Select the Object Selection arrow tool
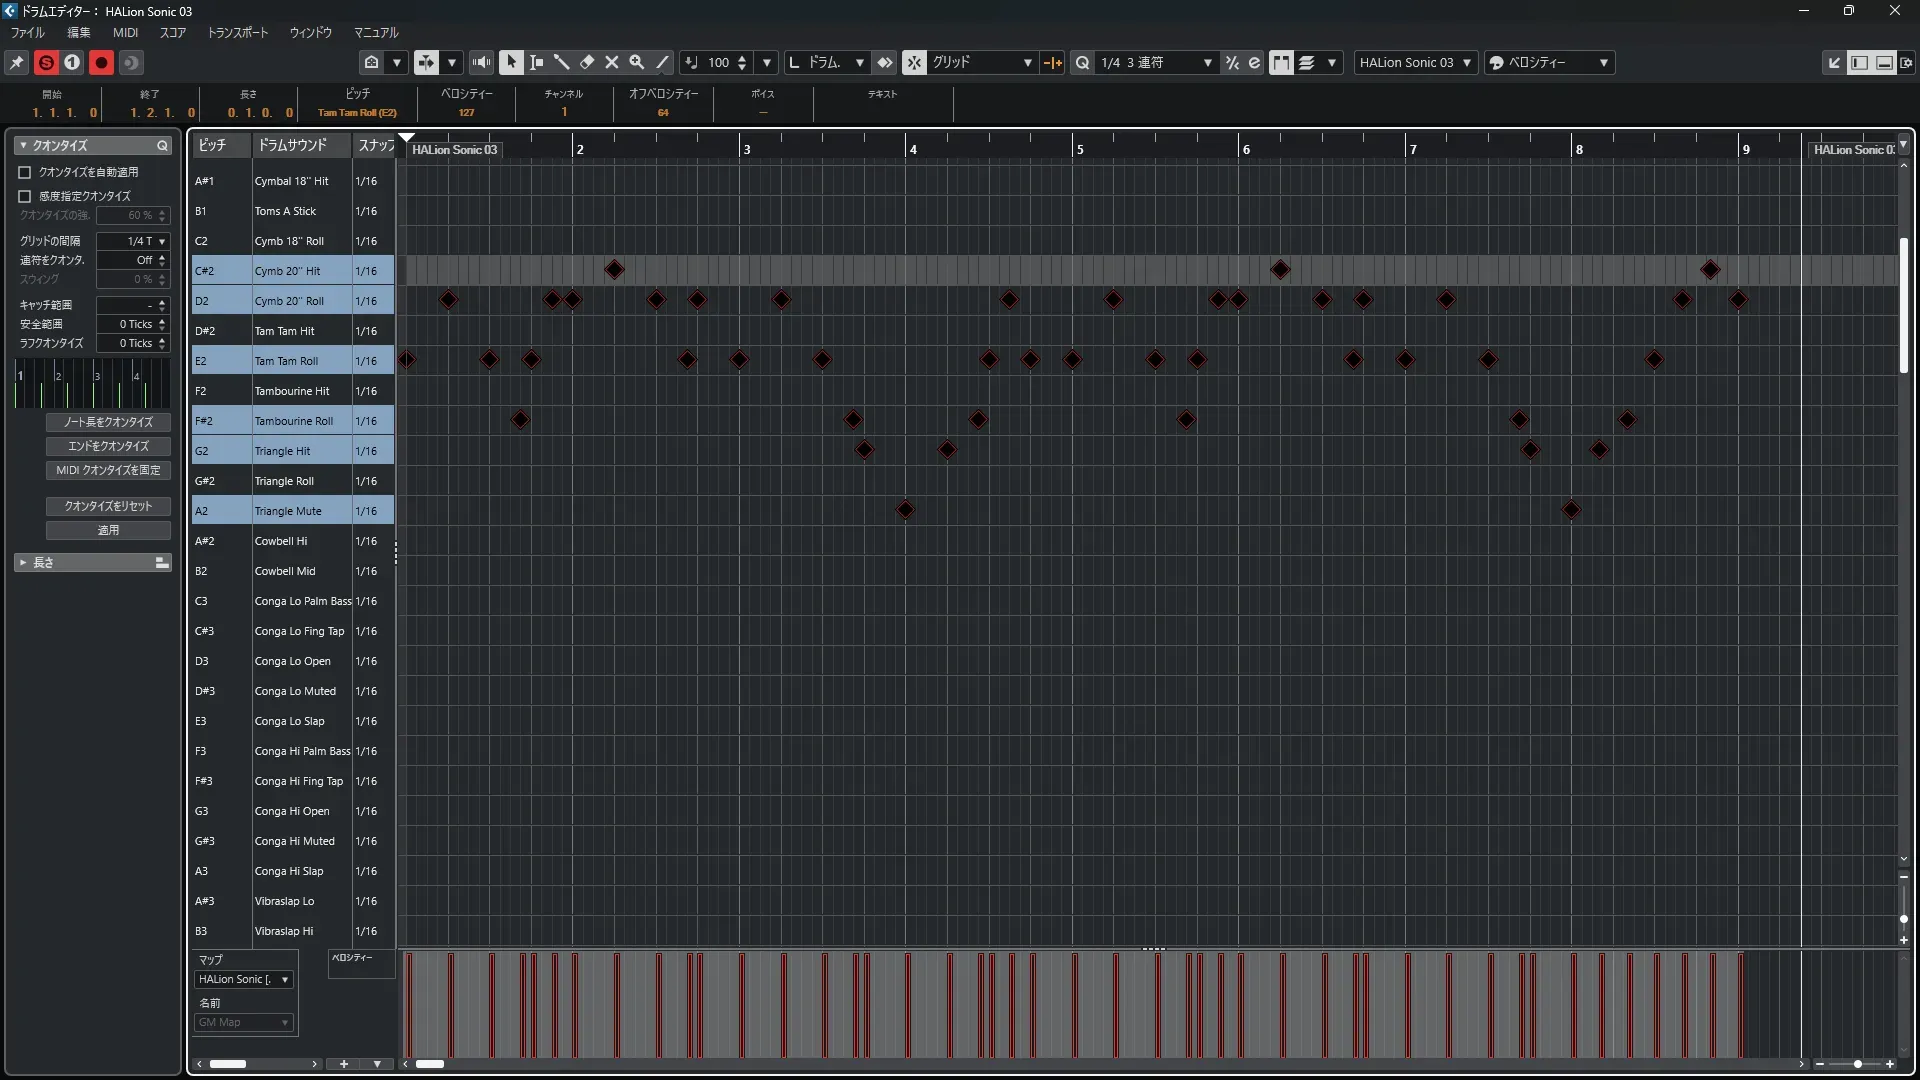1920x1080 pixels. (511, 62)
